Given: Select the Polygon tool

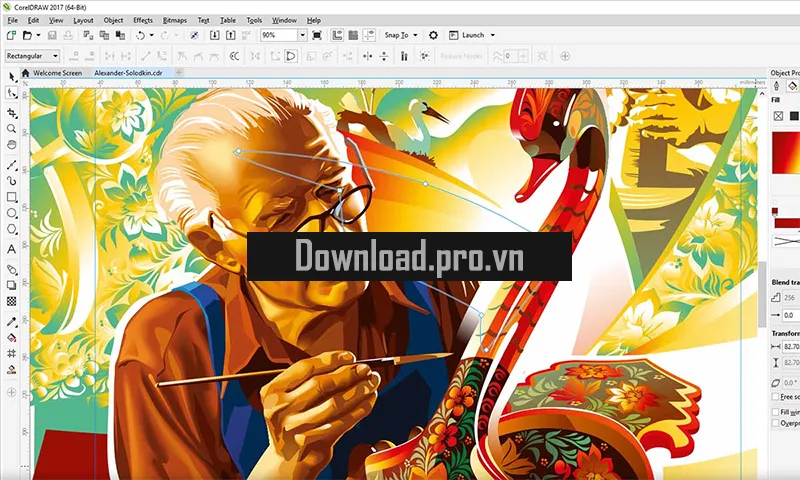Looking at the screenshot, I should 12,229.
